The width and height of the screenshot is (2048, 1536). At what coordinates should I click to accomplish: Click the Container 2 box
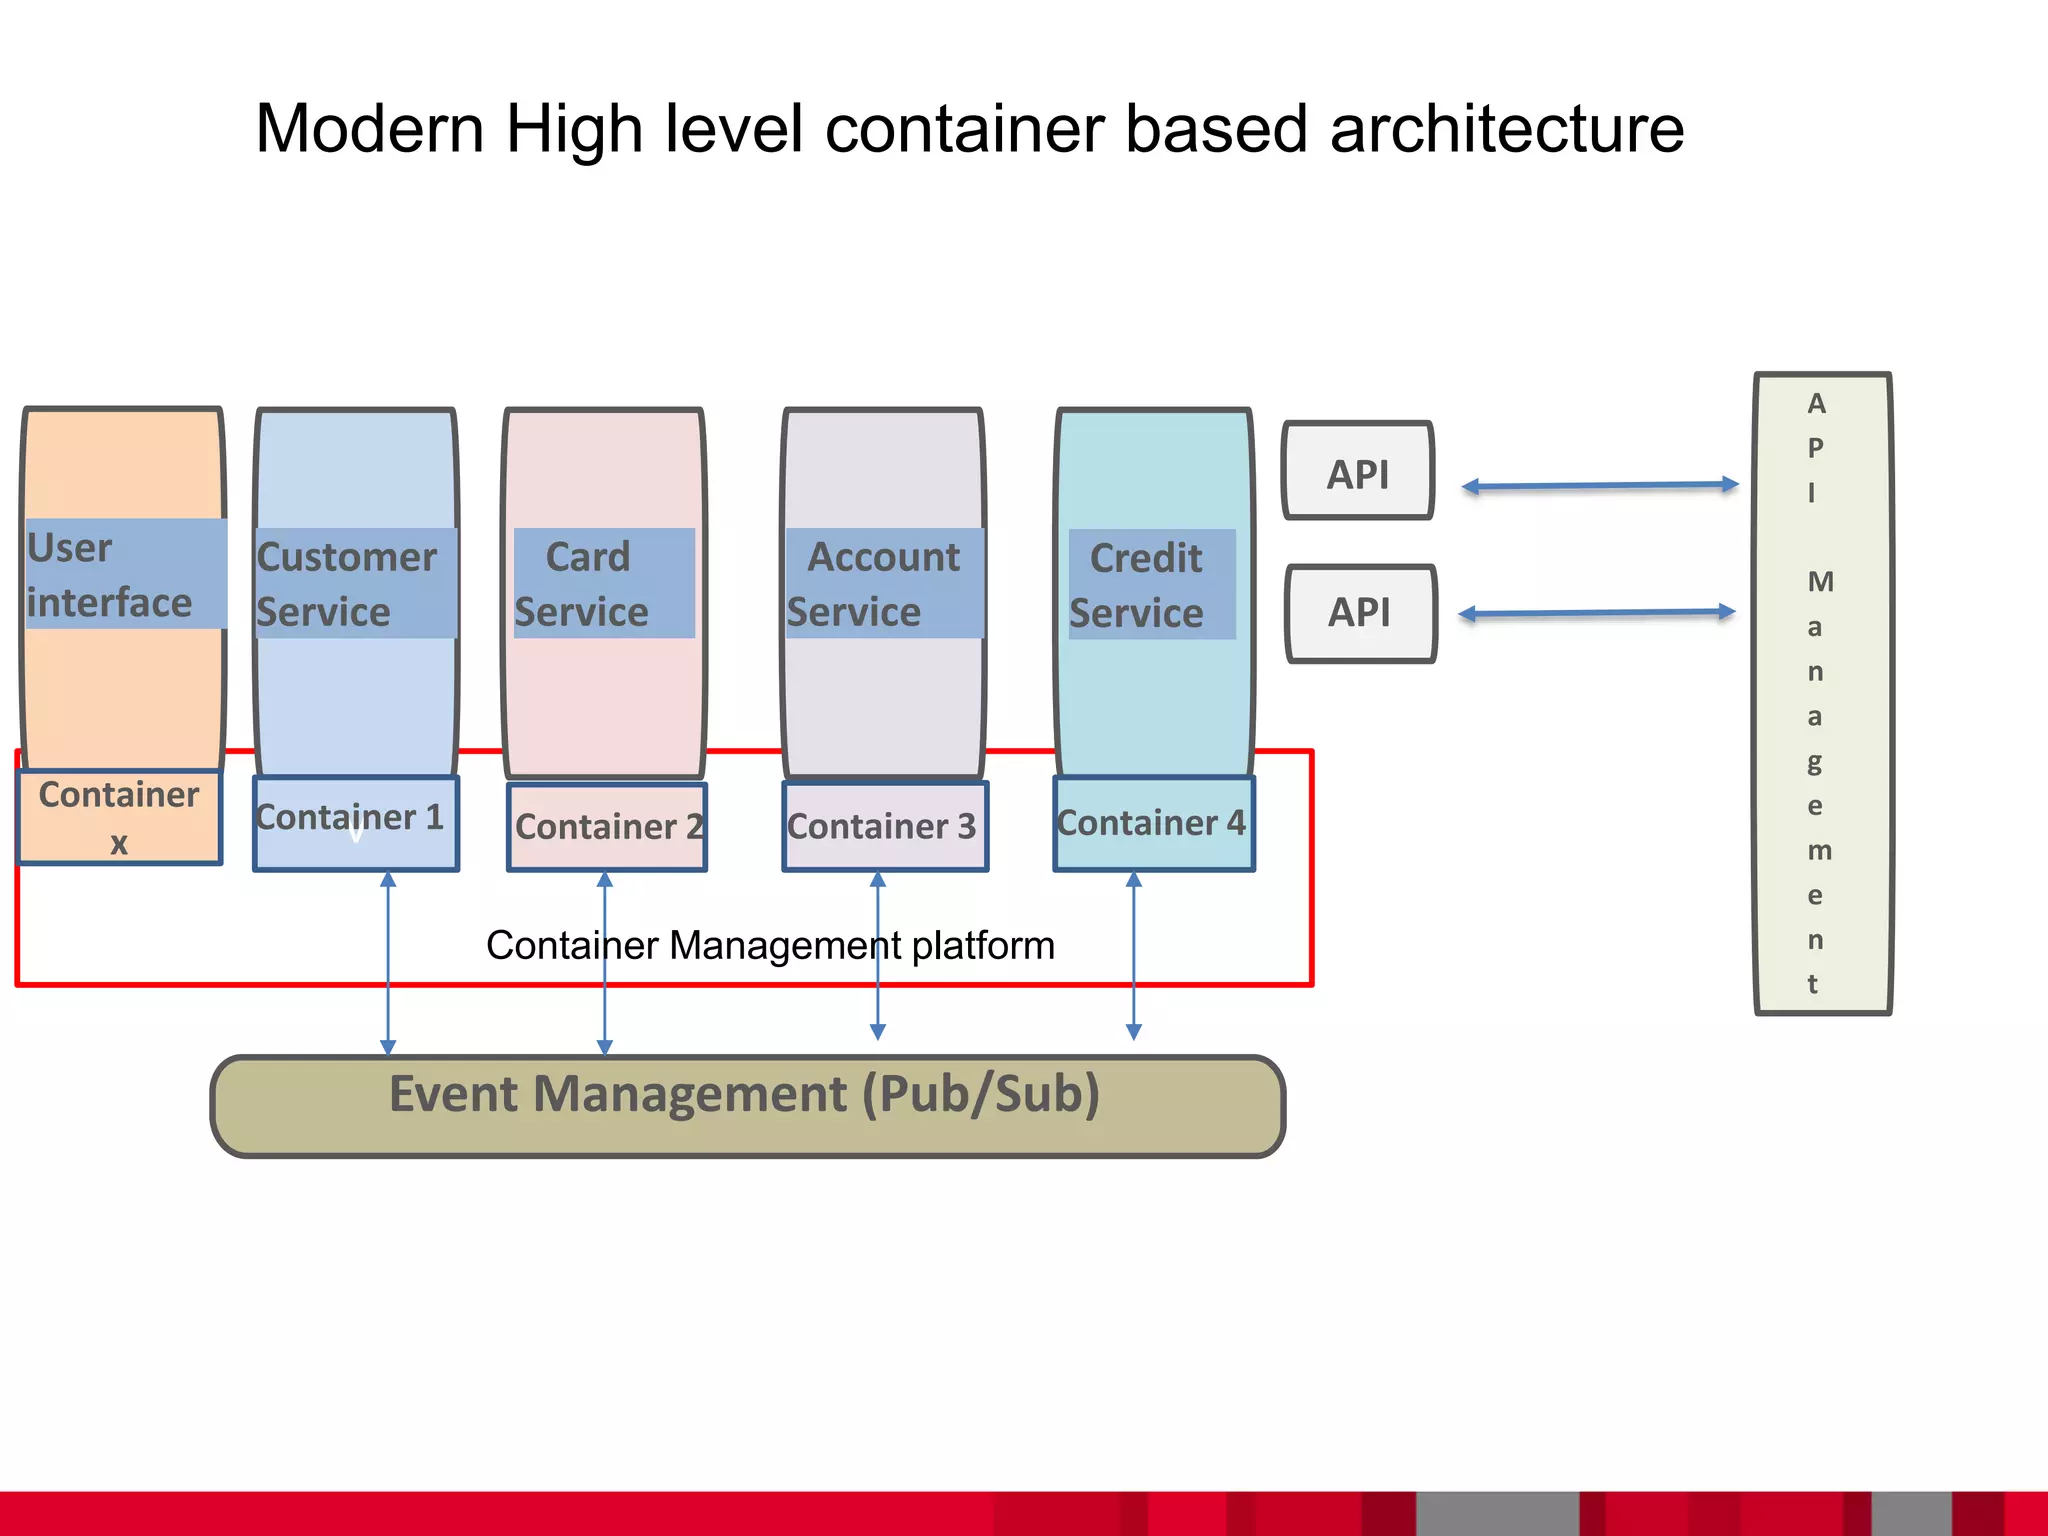[x=607, y=827]
